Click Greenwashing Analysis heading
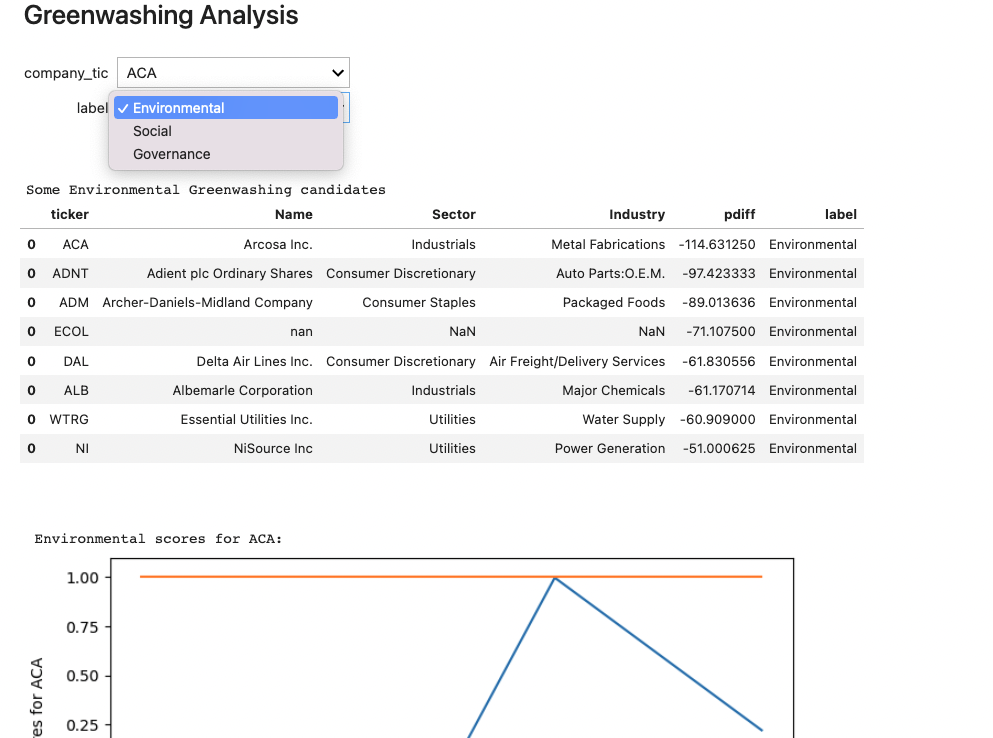Viewport: 993px width, 738px height. (x=161, y=16)
